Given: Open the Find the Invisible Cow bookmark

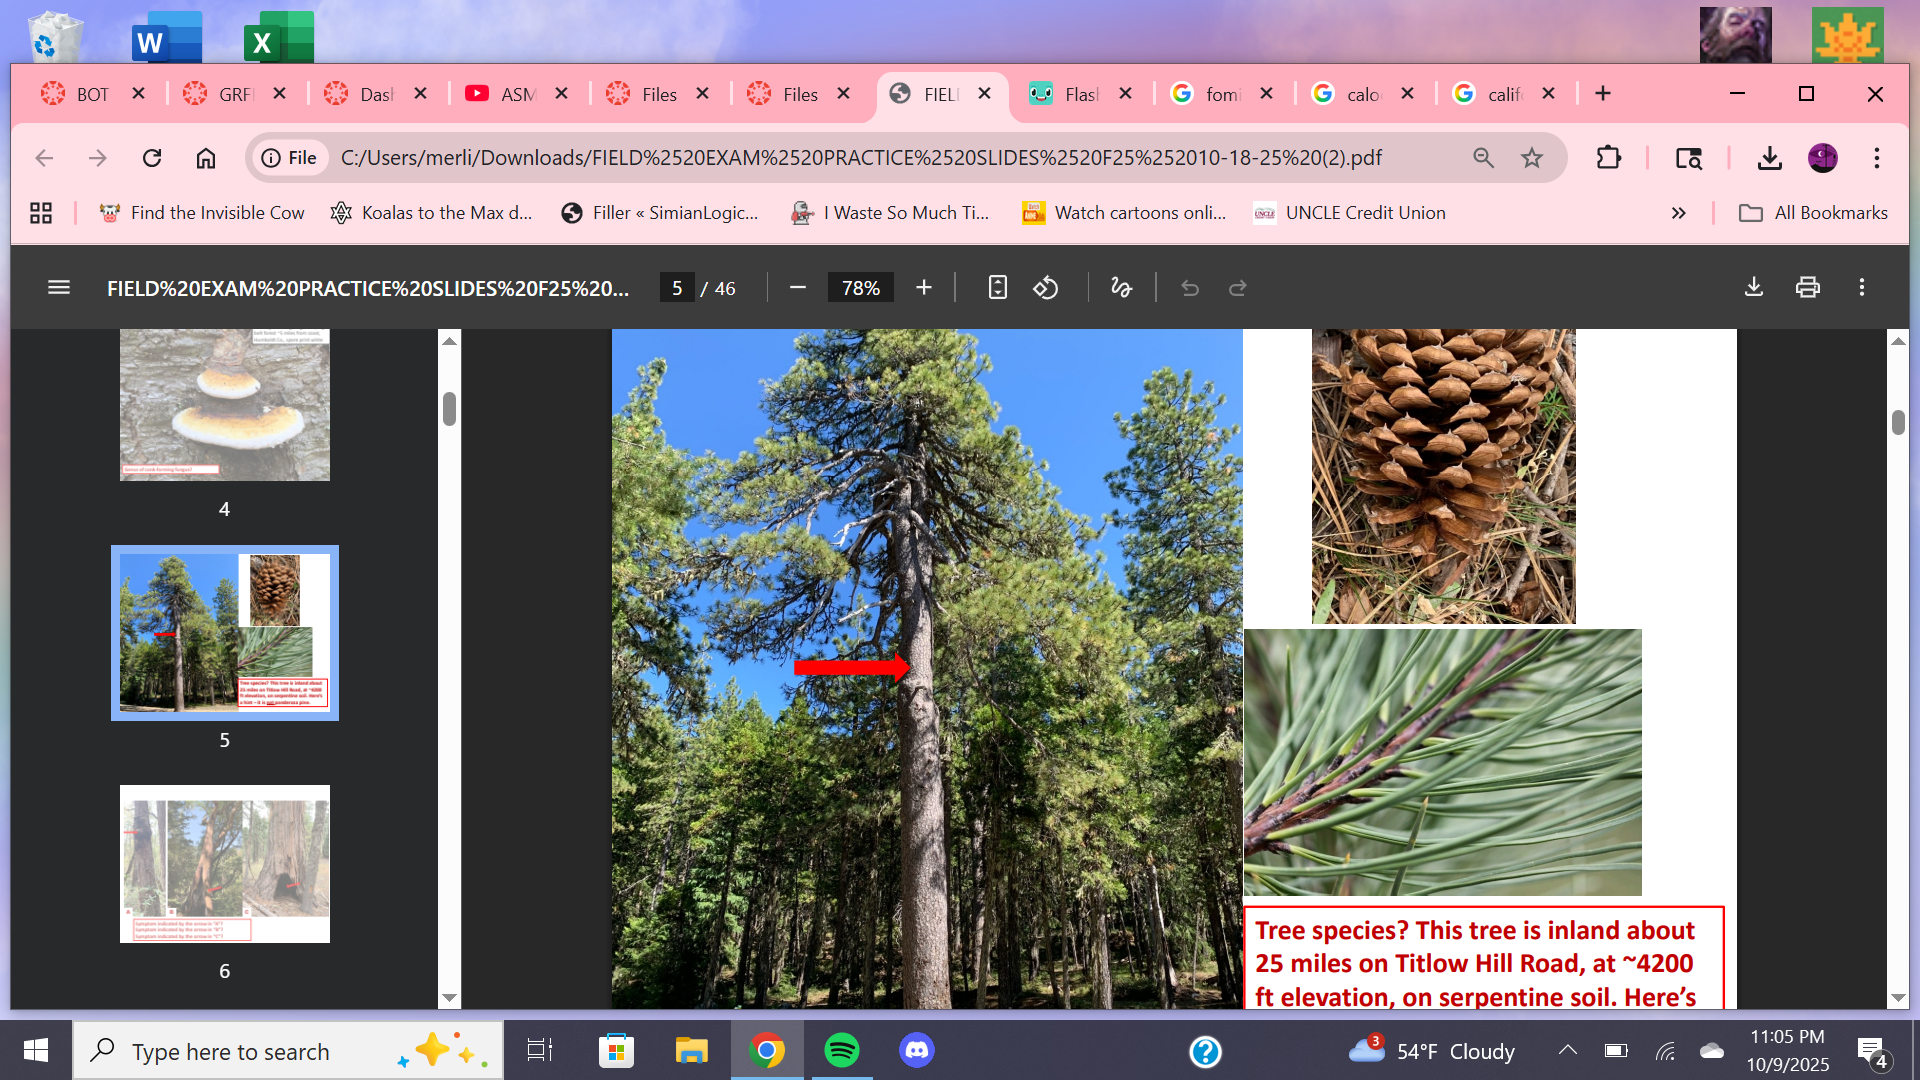Looking at the screenshot, I should (x=202, y=213).
